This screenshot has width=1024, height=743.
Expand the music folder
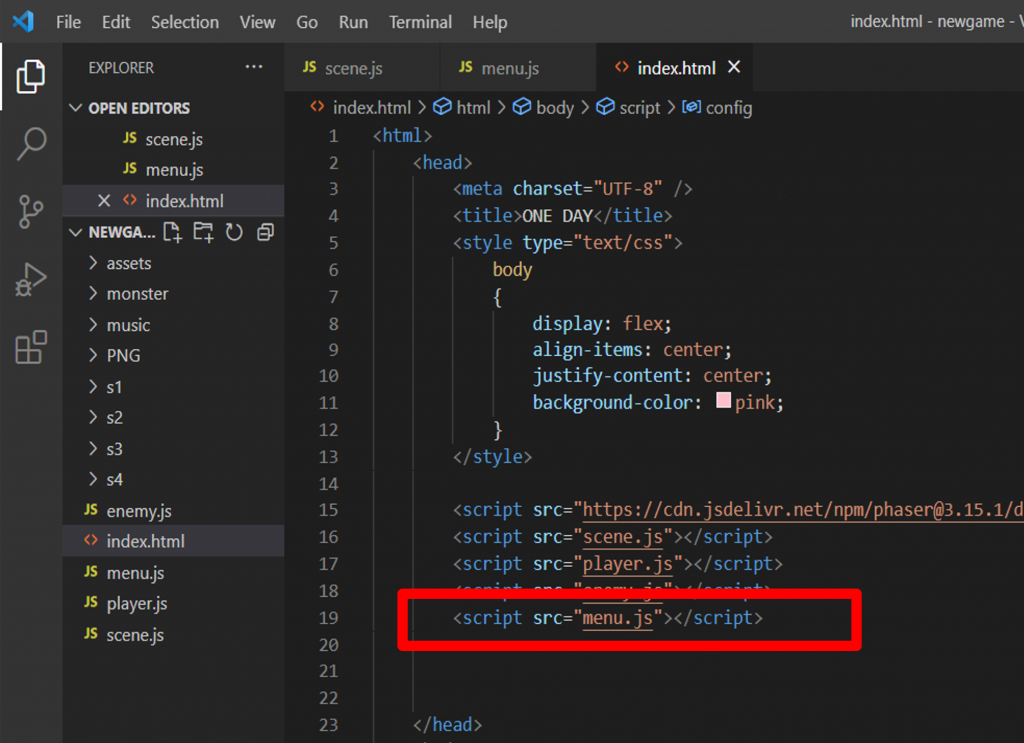(x=93, y=324)
